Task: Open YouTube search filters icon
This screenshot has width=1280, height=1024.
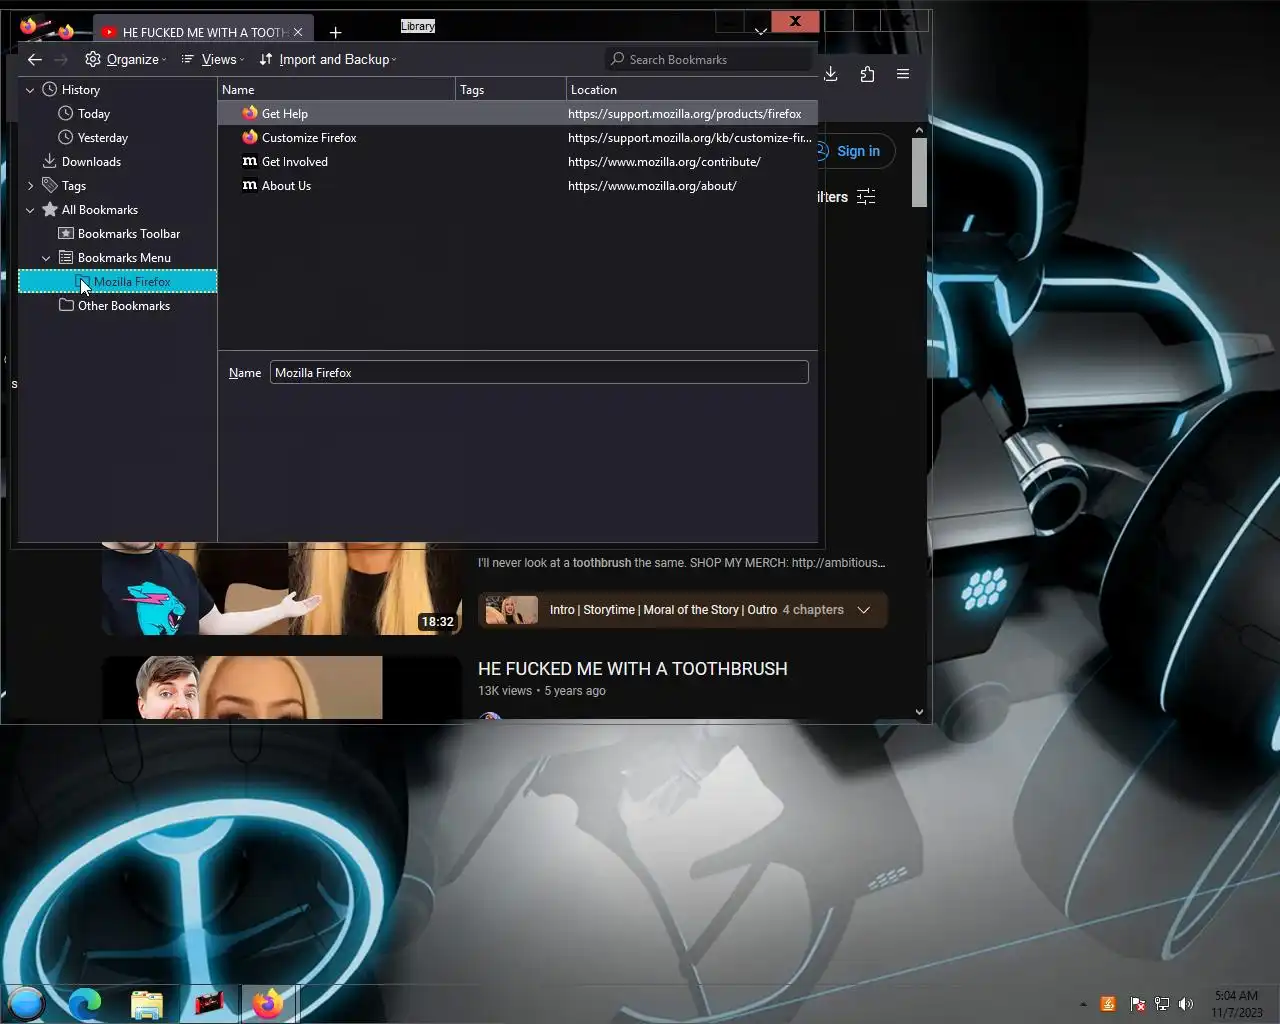Action: (866, 197)
